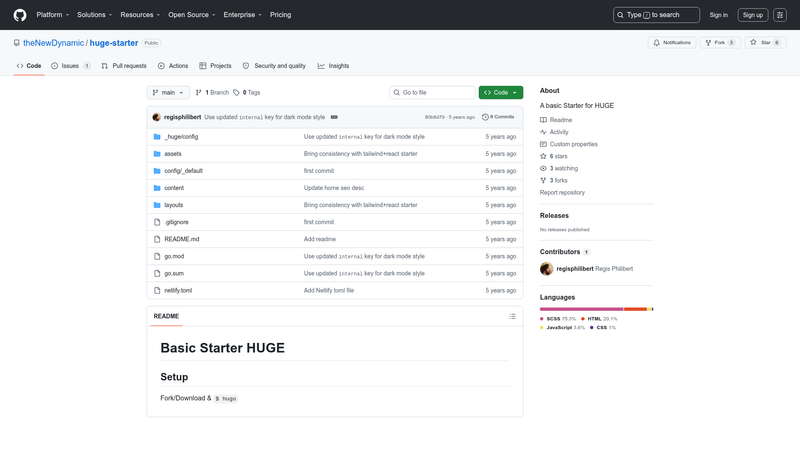
Task: Click the Sign in link
Action: pyautogui.click(x=718, y=15)
